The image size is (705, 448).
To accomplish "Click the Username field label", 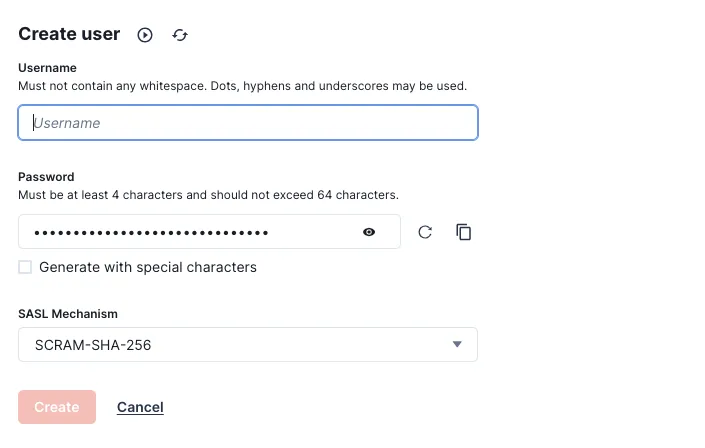I will click(47, 68).
